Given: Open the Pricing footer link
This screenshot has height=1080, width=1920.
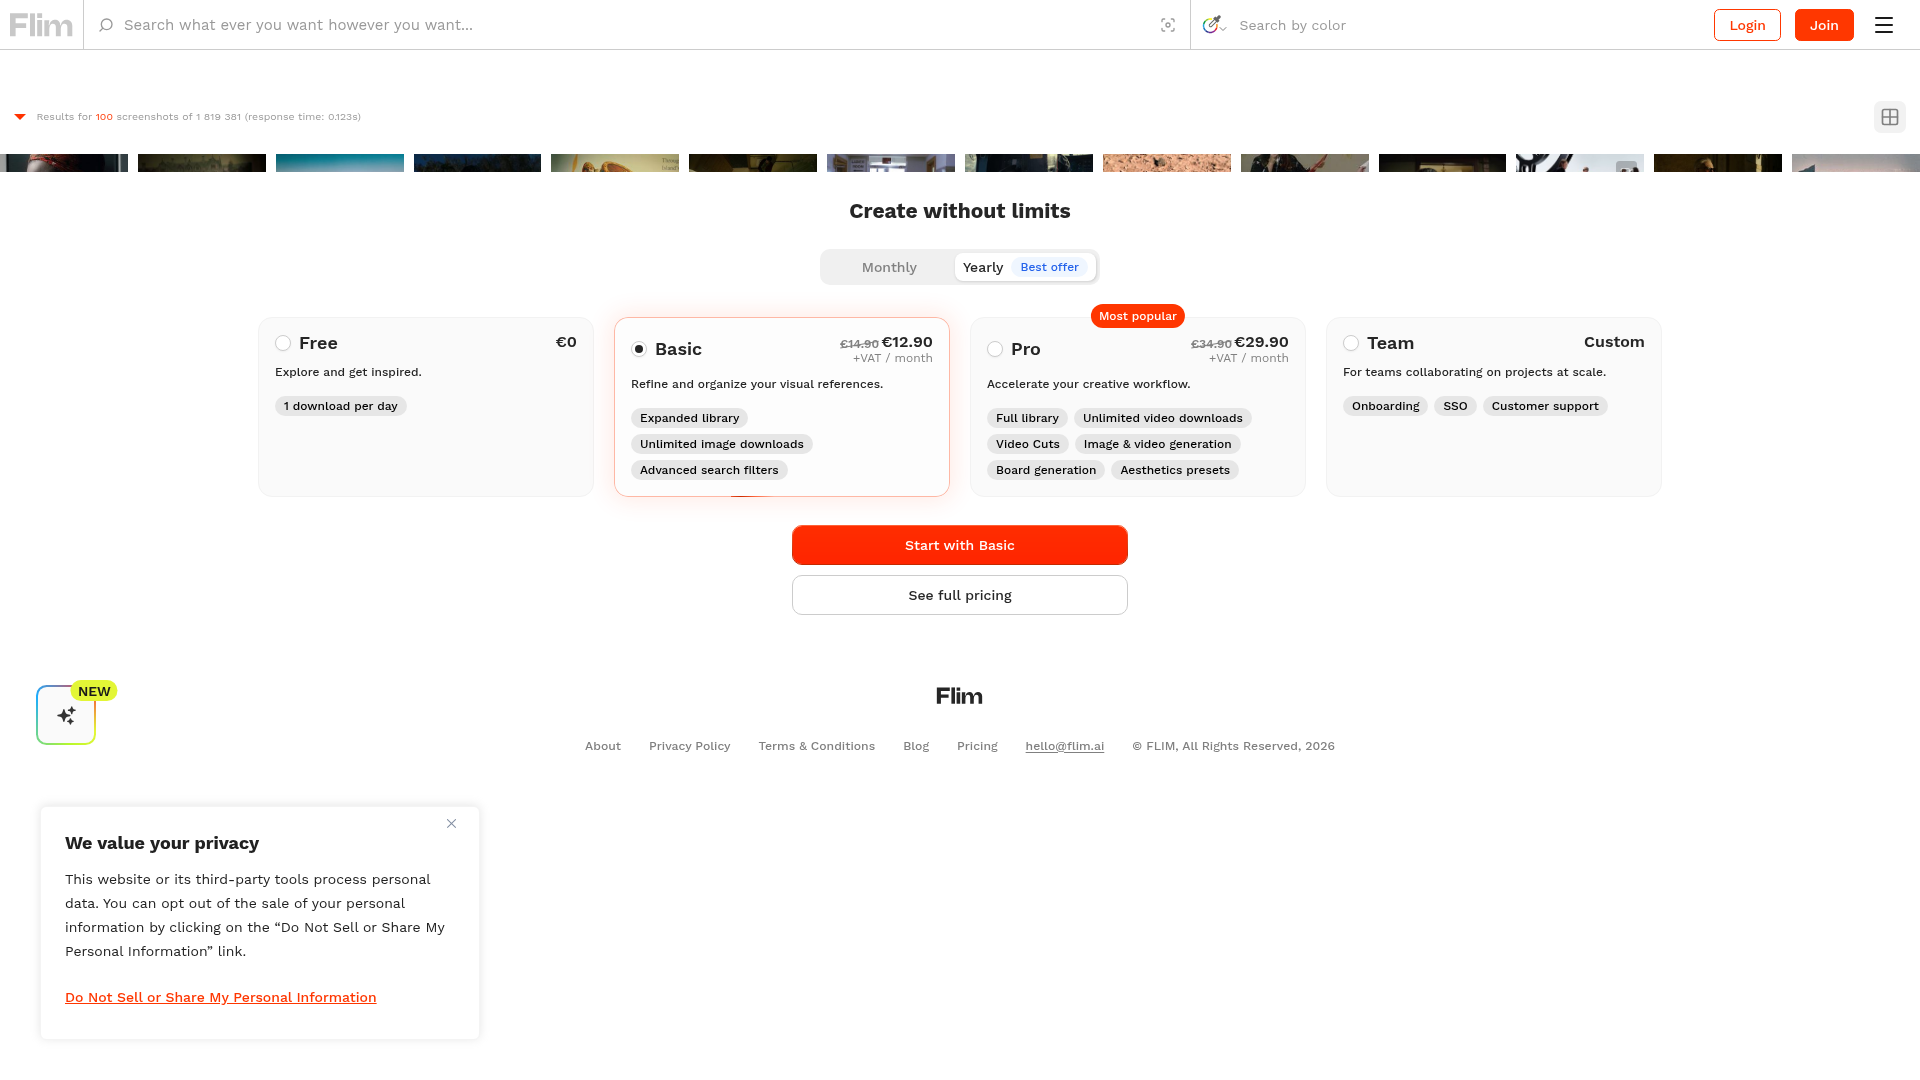Looking at the screenshot, I should coord(977,746).
